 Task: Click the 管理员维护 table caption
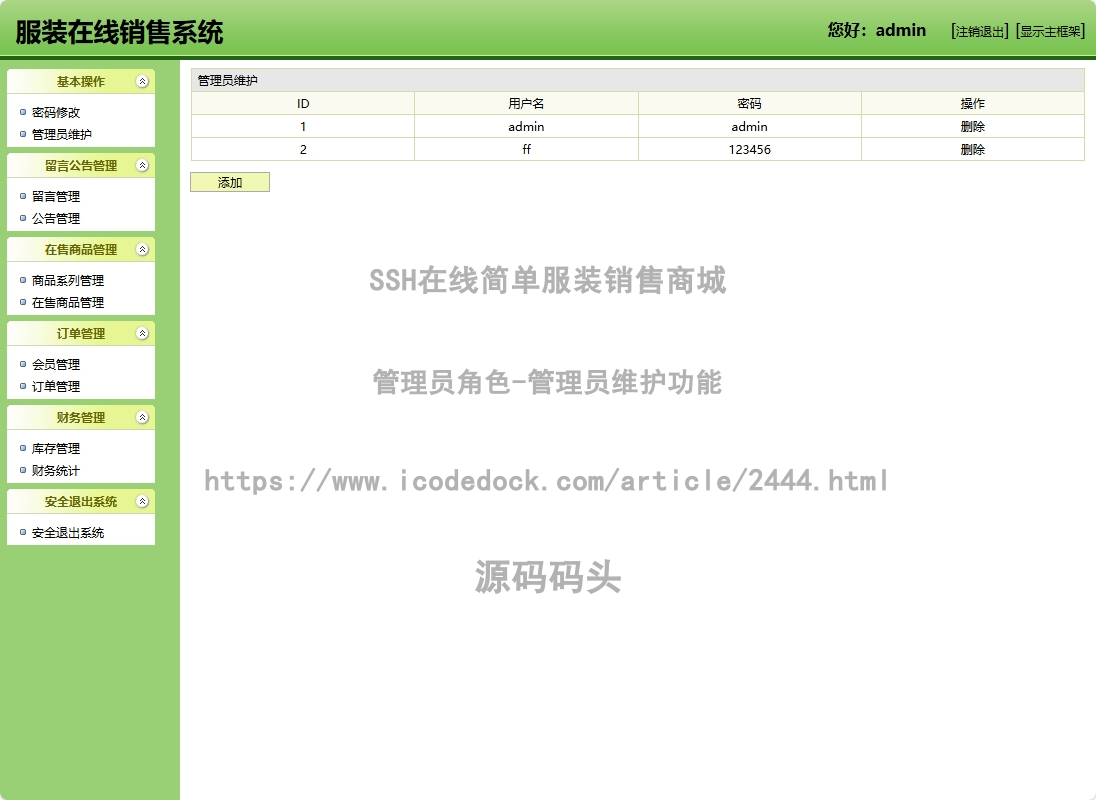228,80
